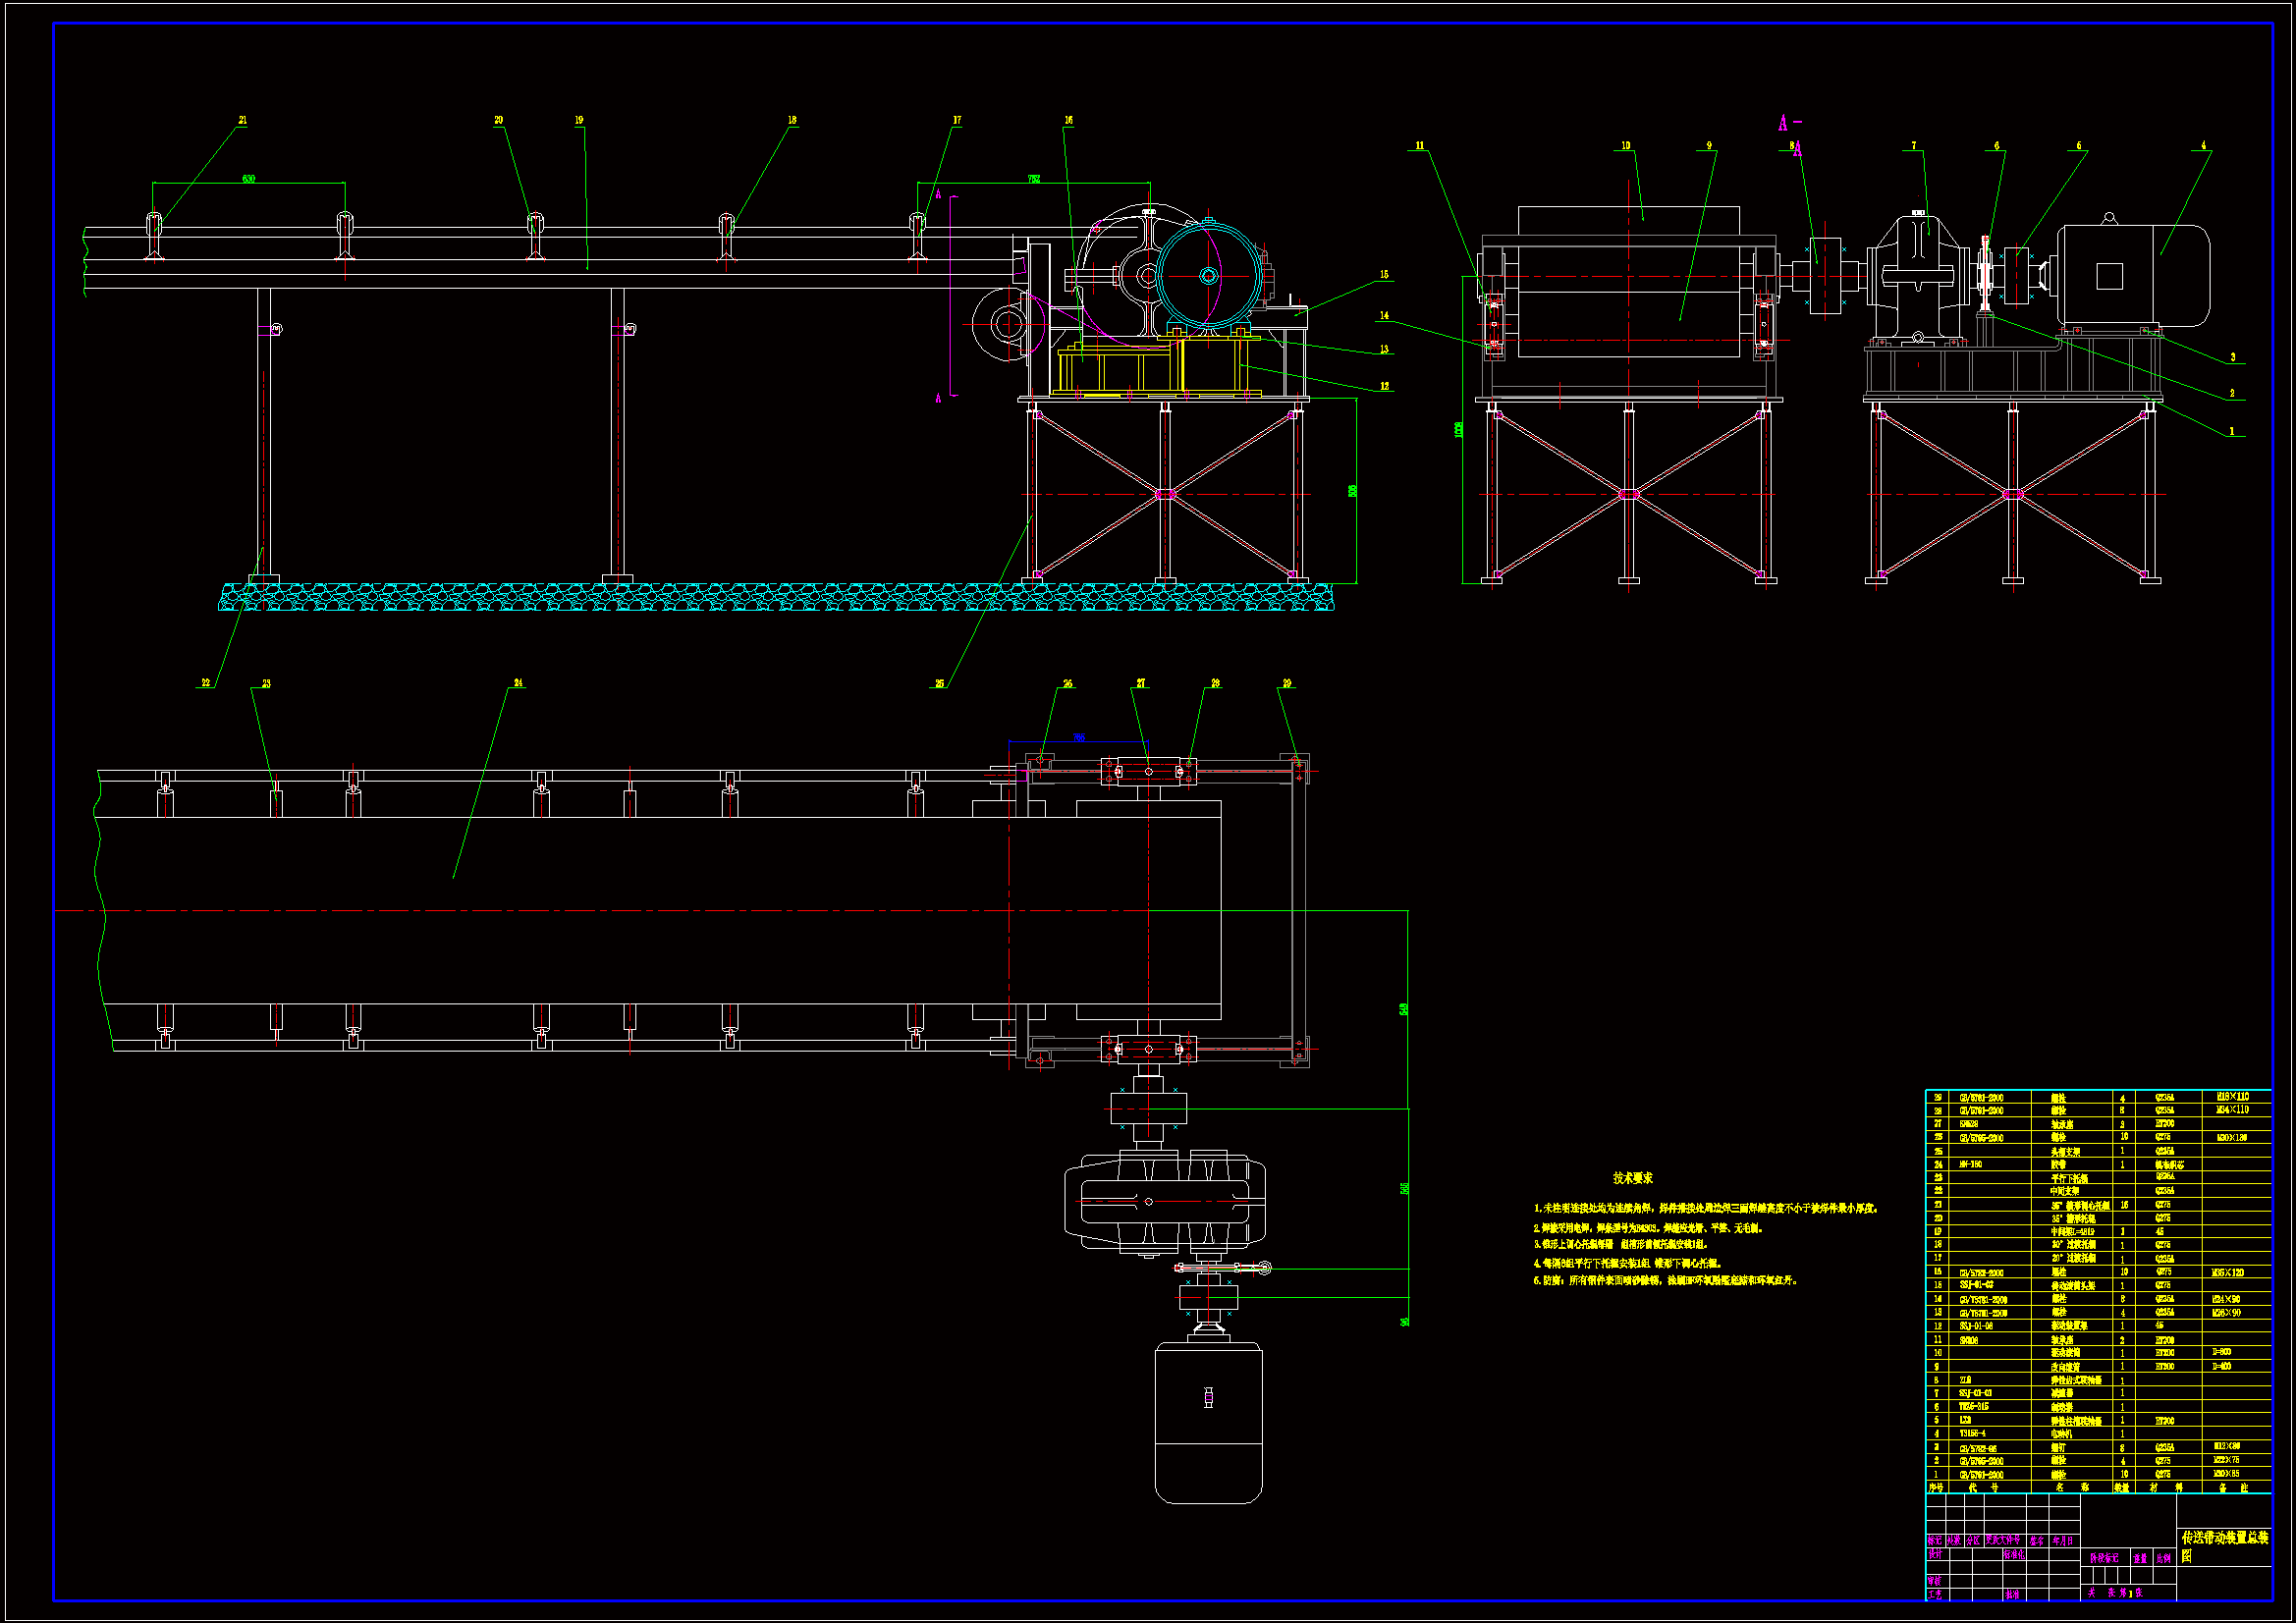This screenshot has width=2296, height=1623.
Task: Click parts list row 4 Y315S-4
Action: click(1972, 1434)
